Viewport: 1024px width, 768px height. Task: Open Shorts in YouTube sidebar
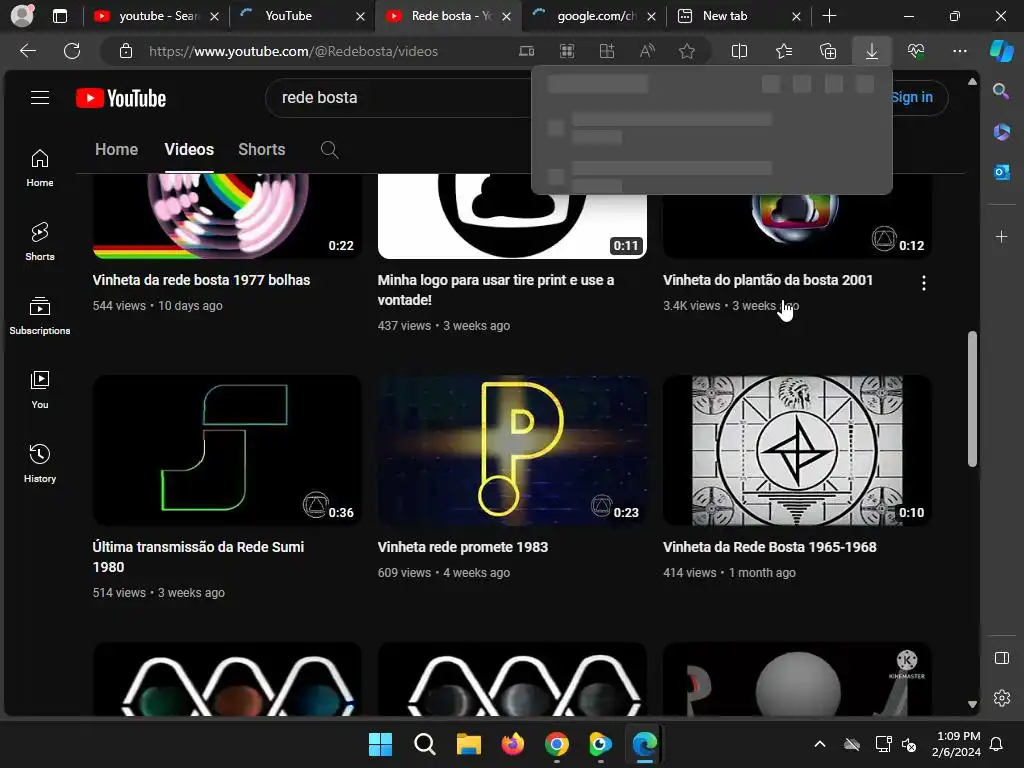[40, 242]
